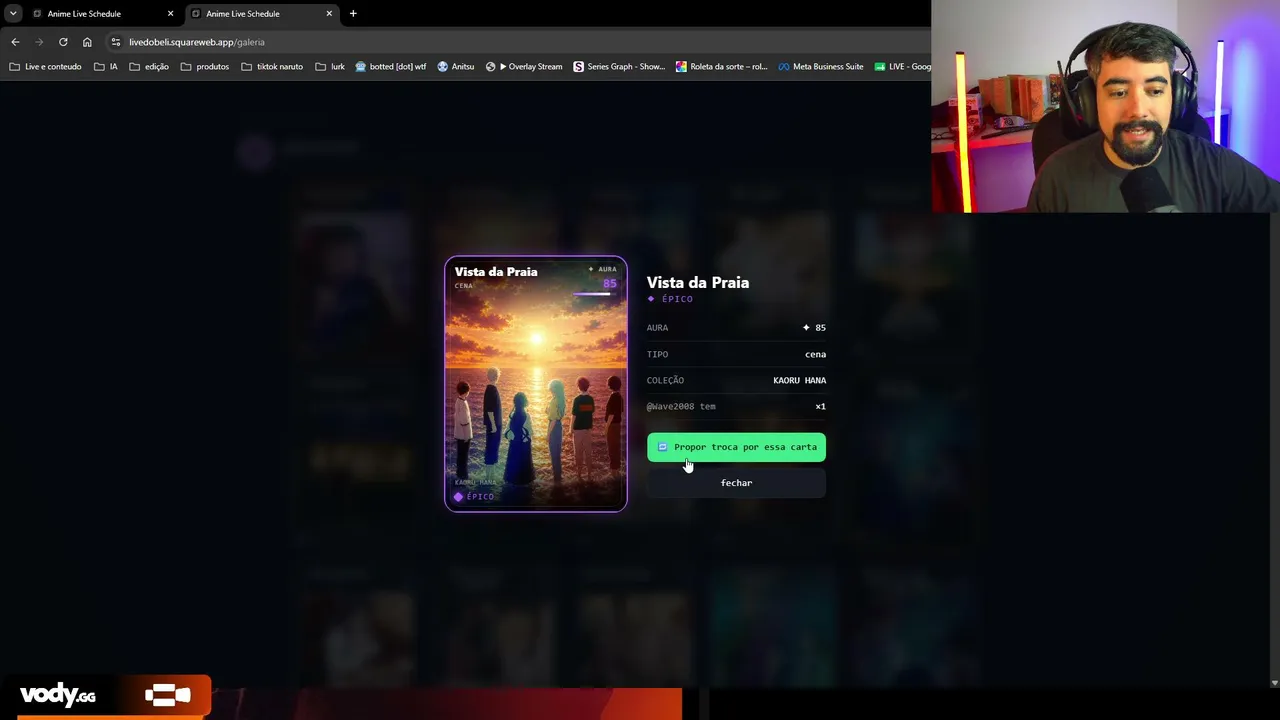The image size is (1280, 720).
Task: Open a new browser tab
Action: pos(353,14)
